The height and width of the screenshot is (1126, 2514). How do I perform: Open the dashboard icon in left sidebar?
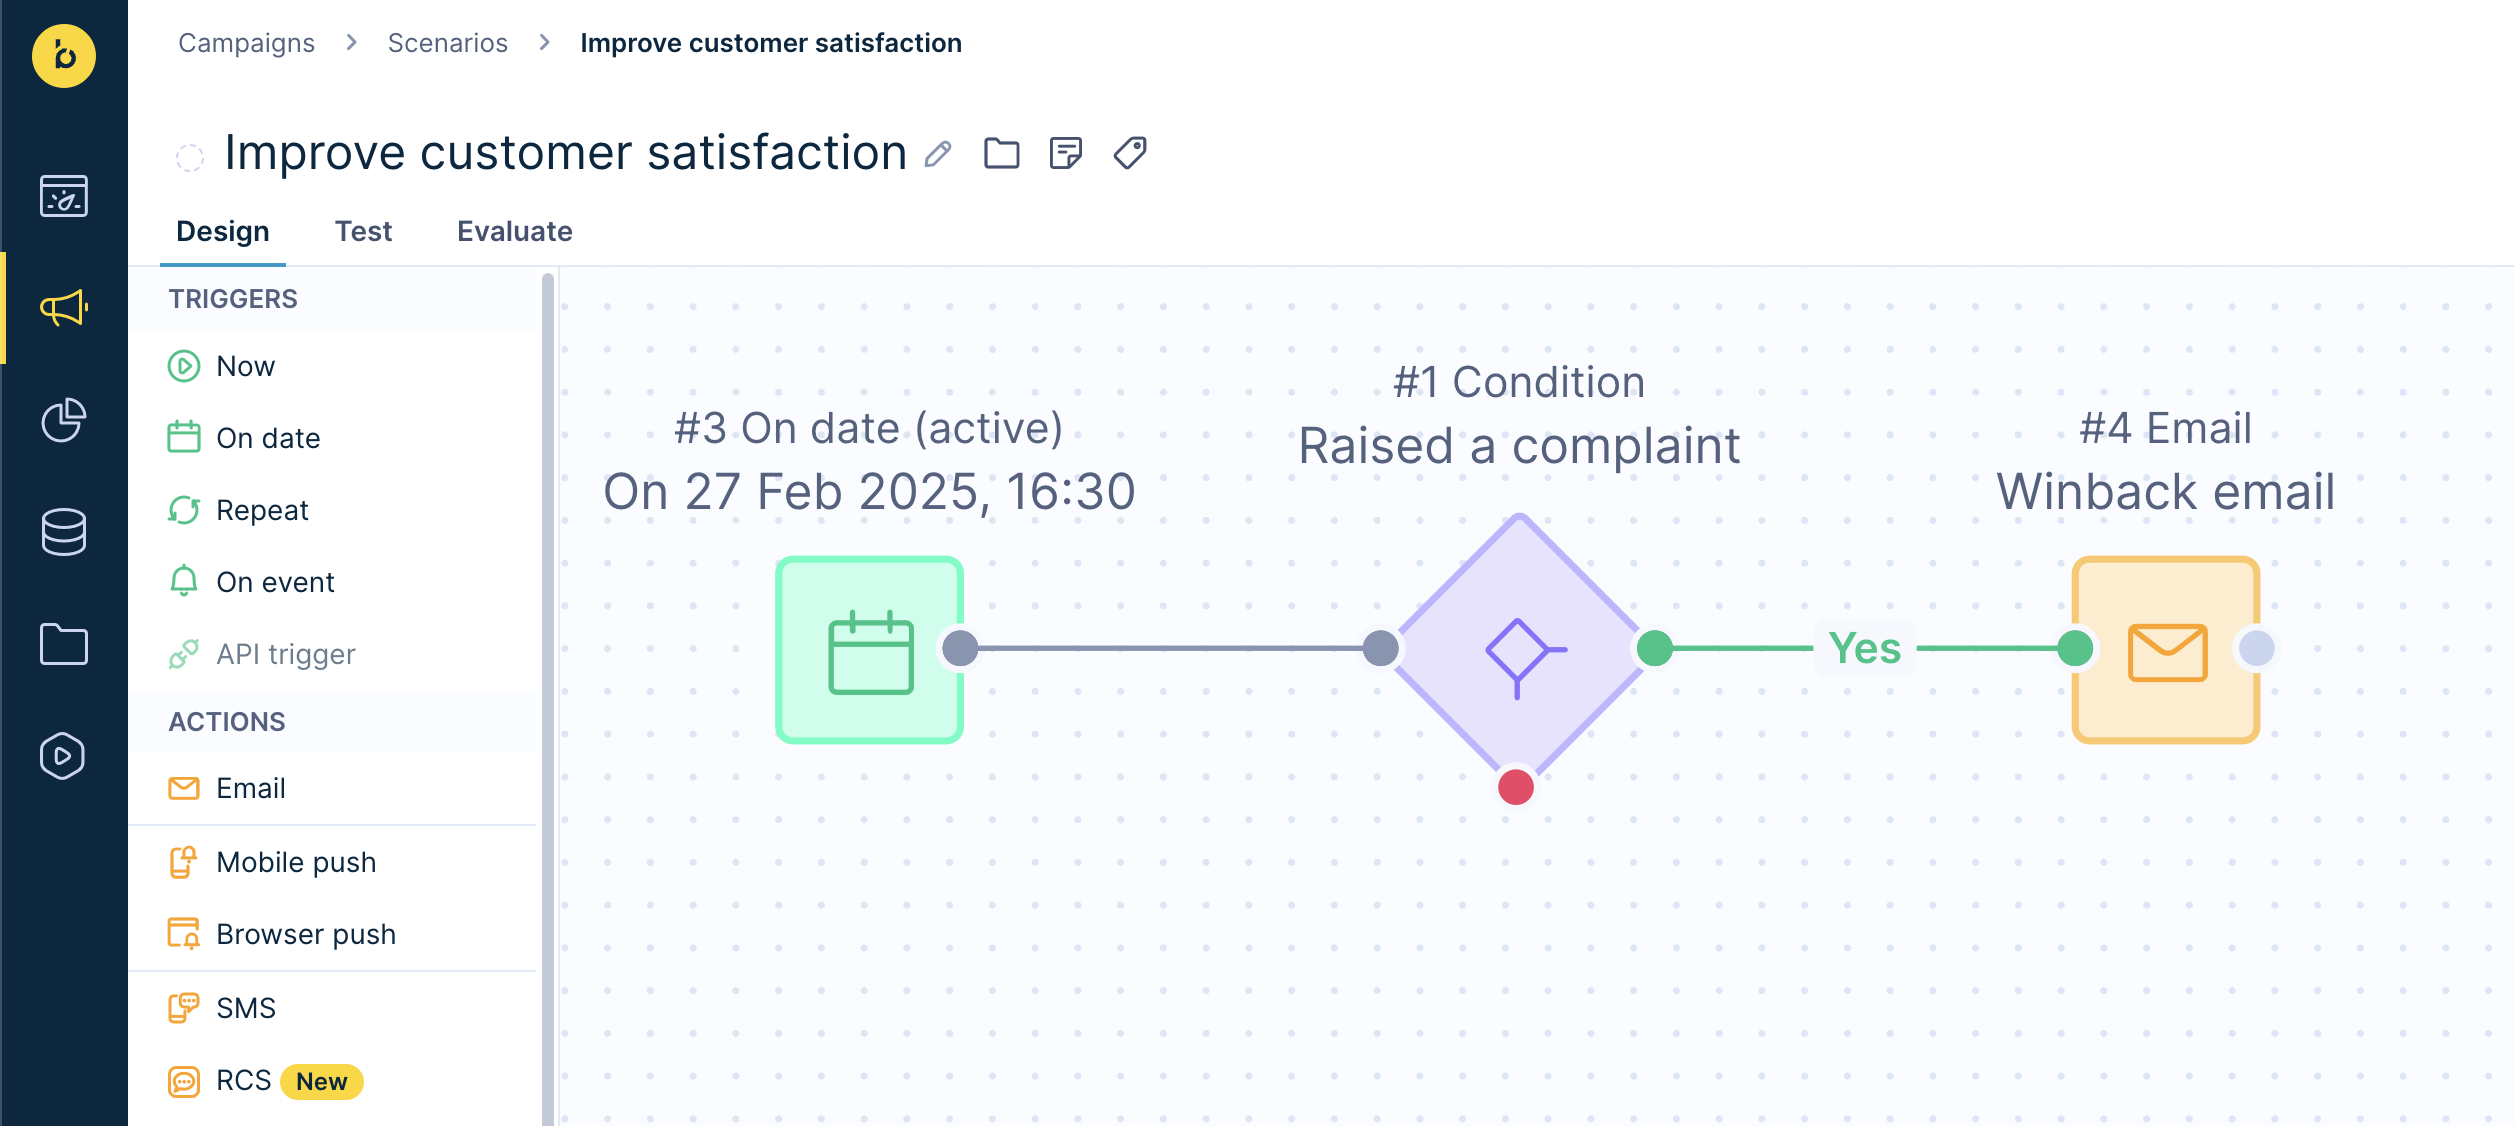tap(64, 196)
